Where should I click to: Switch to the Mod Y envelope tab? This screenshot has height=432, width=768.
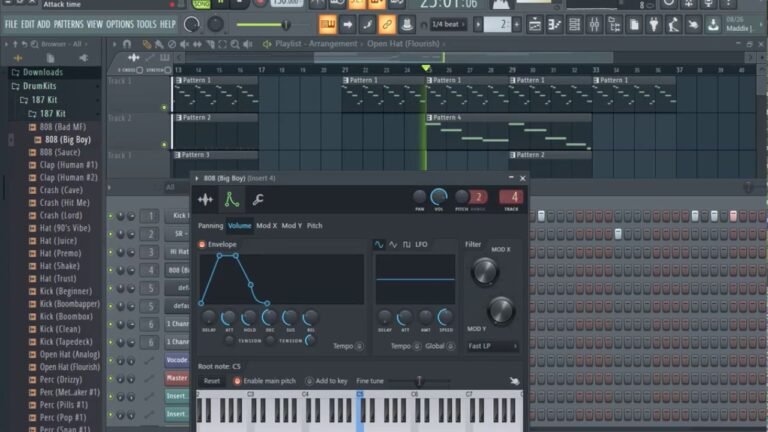291,226
